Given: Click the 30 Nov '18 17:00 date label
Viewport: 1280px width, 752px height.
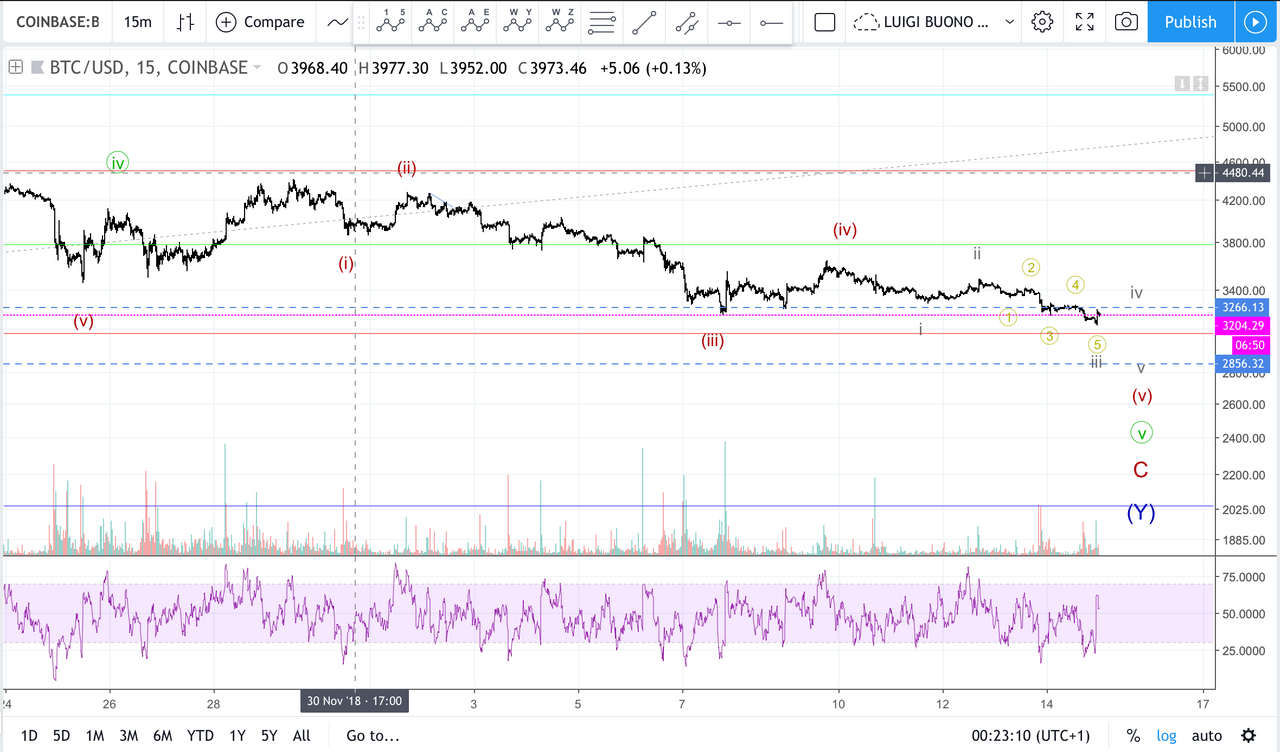Looking at the screenshot, I should (355, 701).
